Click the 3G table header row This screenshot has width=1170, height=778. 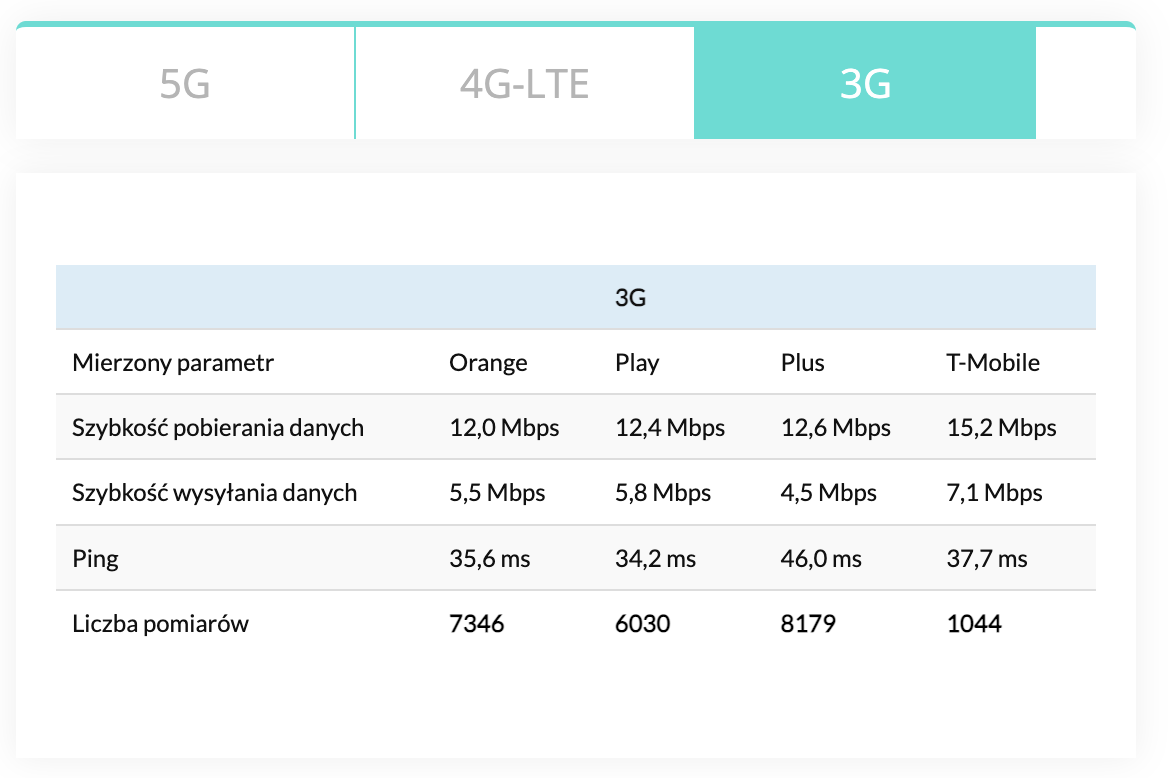pyautogui.click(x=630, y=297)
